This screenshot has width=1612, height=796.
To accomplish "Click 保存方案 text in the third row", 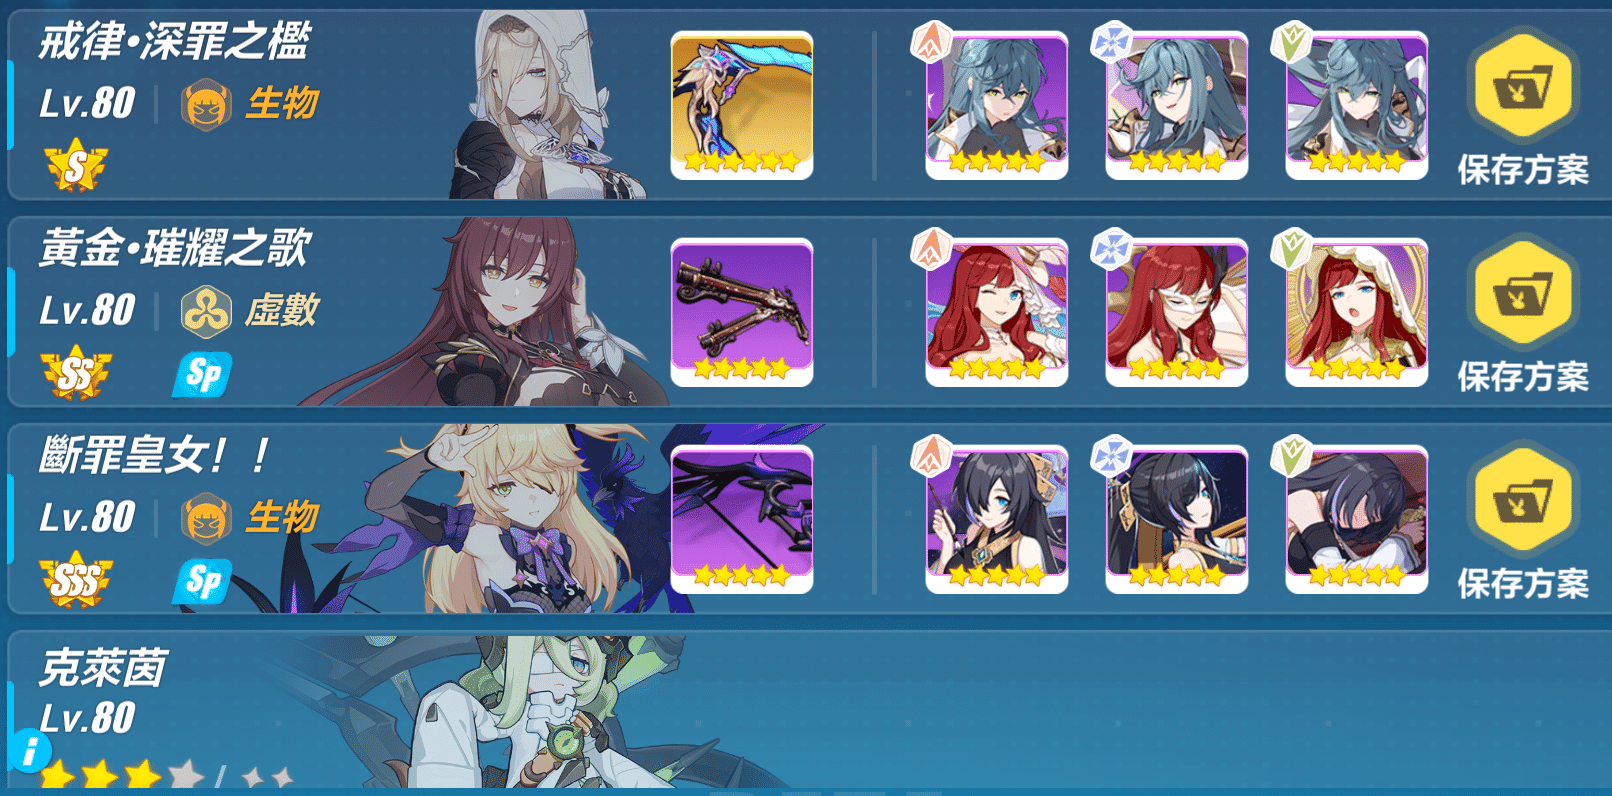I will 1523,584.
